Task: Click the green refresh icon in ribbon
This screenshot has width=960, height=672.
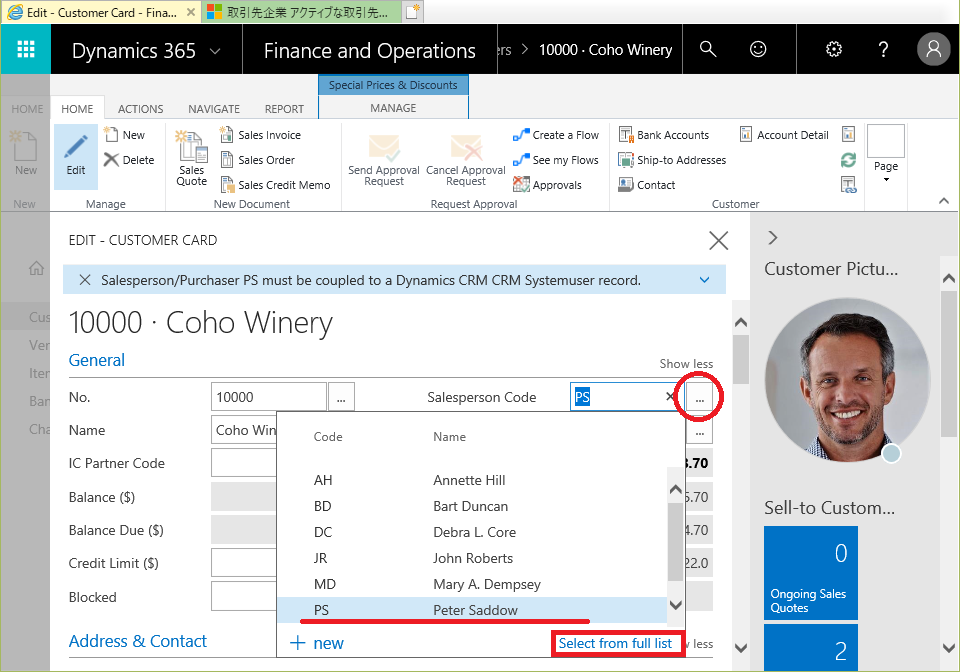Action: pyautogui.click(x=848, y=160)
